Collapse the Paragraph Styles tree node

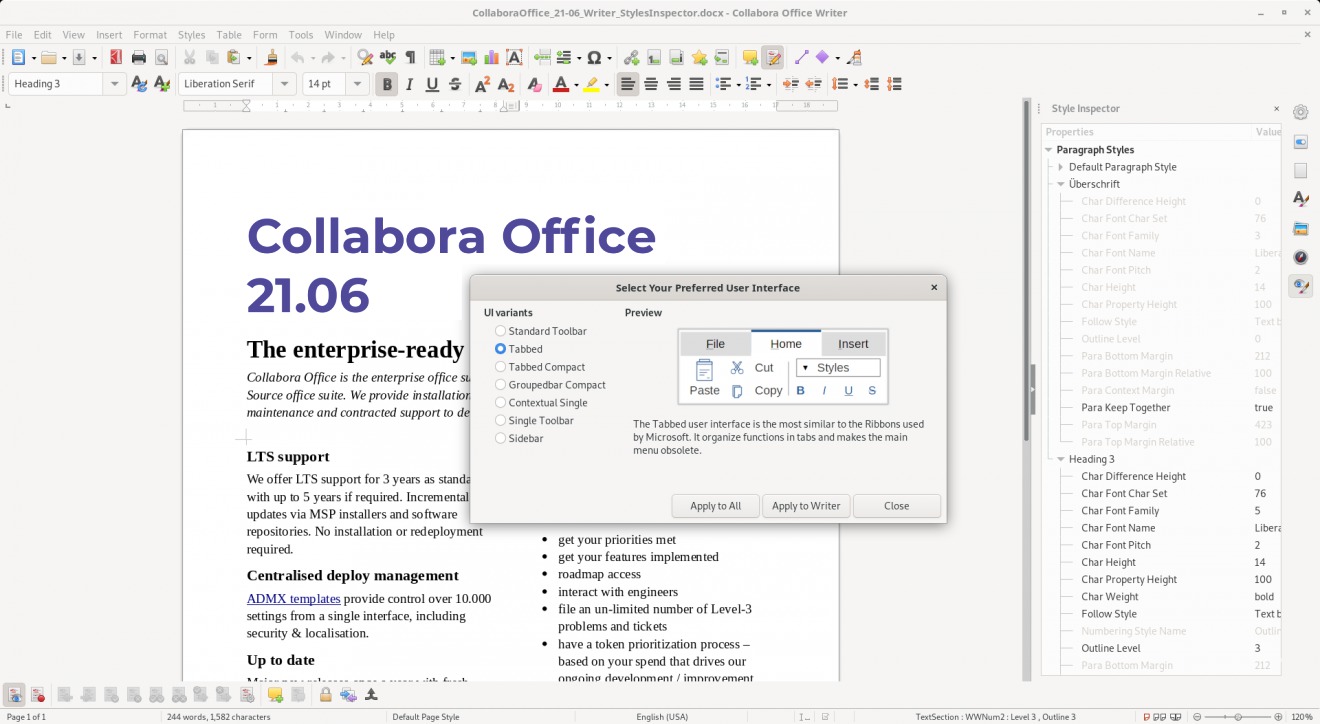pyautogui.click(x=1049, y=150)
